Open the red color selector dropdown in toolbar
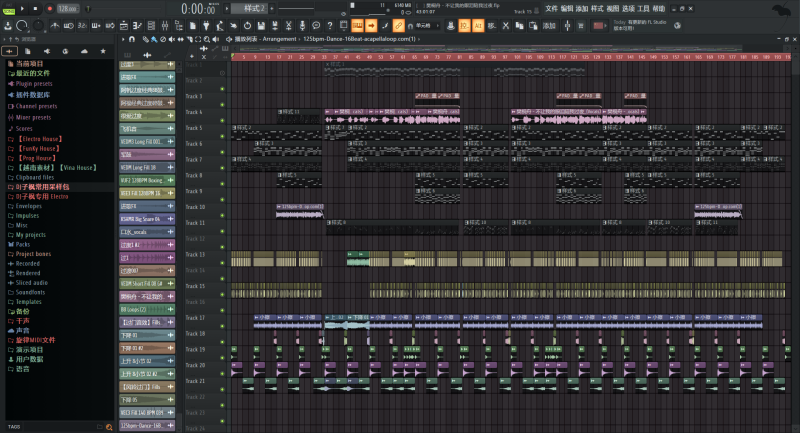The width and height of the screenshot is (800, 433). (x=598, y=26)
